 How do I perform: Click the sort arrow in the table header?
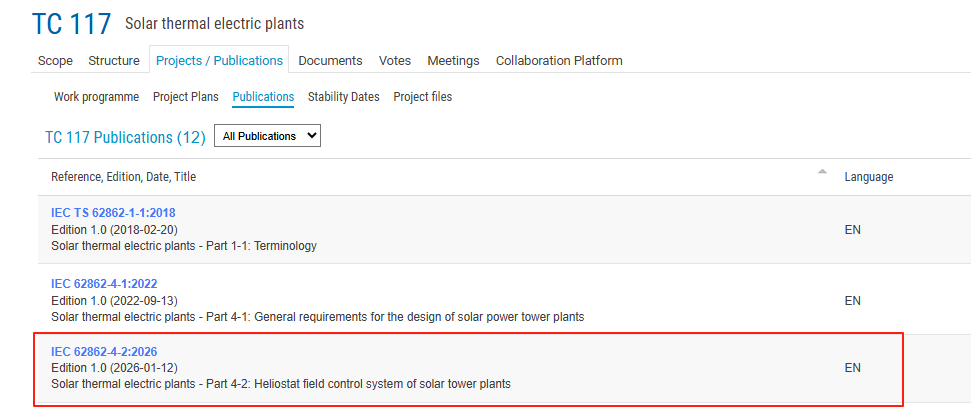coord(822,172)
